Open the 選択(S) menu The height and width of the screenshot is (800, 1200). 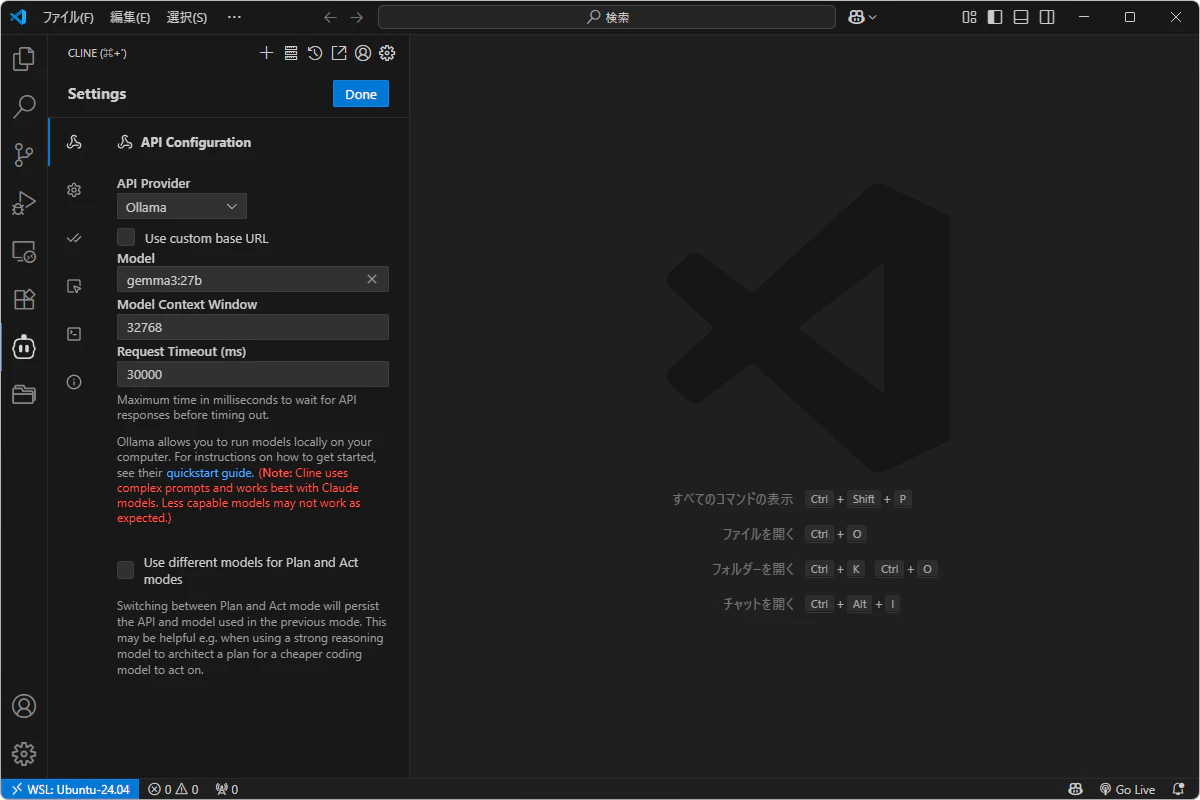tap(187, 17)
